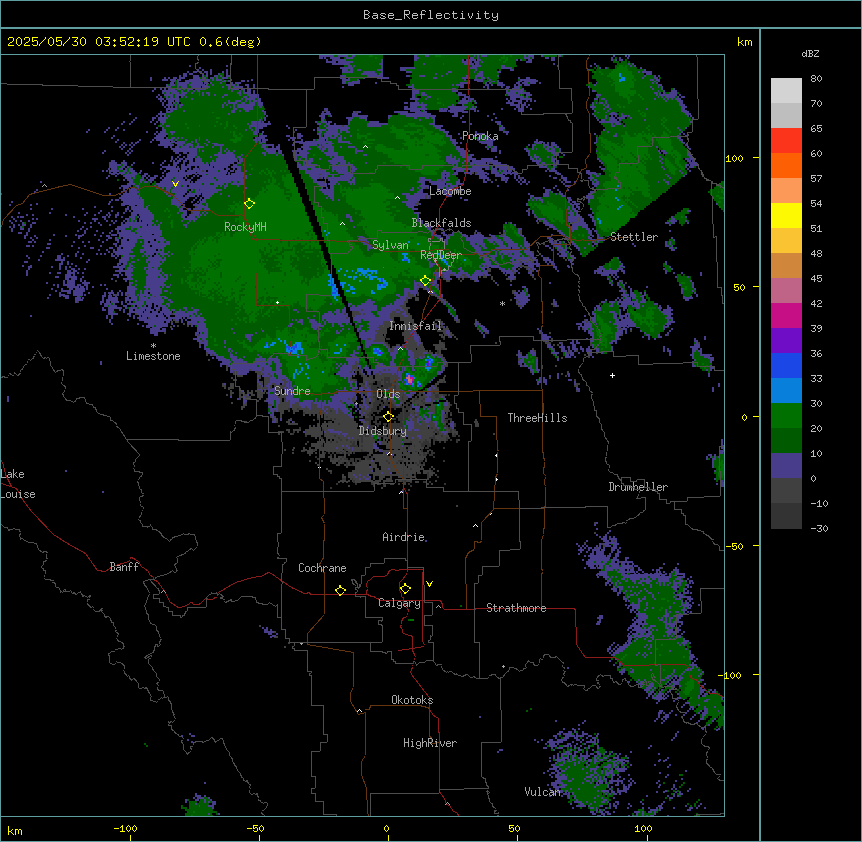Image resolution: width=862 pixels, height=842 pixels.
Task: Select the Didsbury town label
Action: tap(383, 431)
